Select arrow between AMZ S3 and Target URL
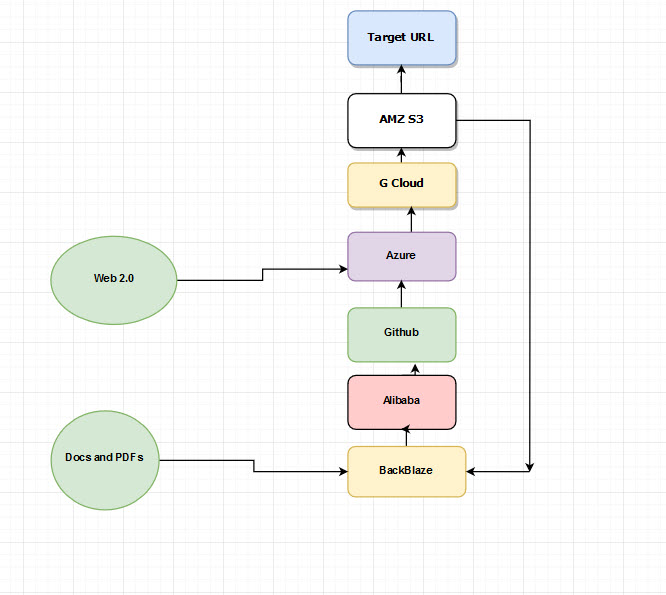The width and height of the screenshot is (666, 595). click(x=401, y=79)
